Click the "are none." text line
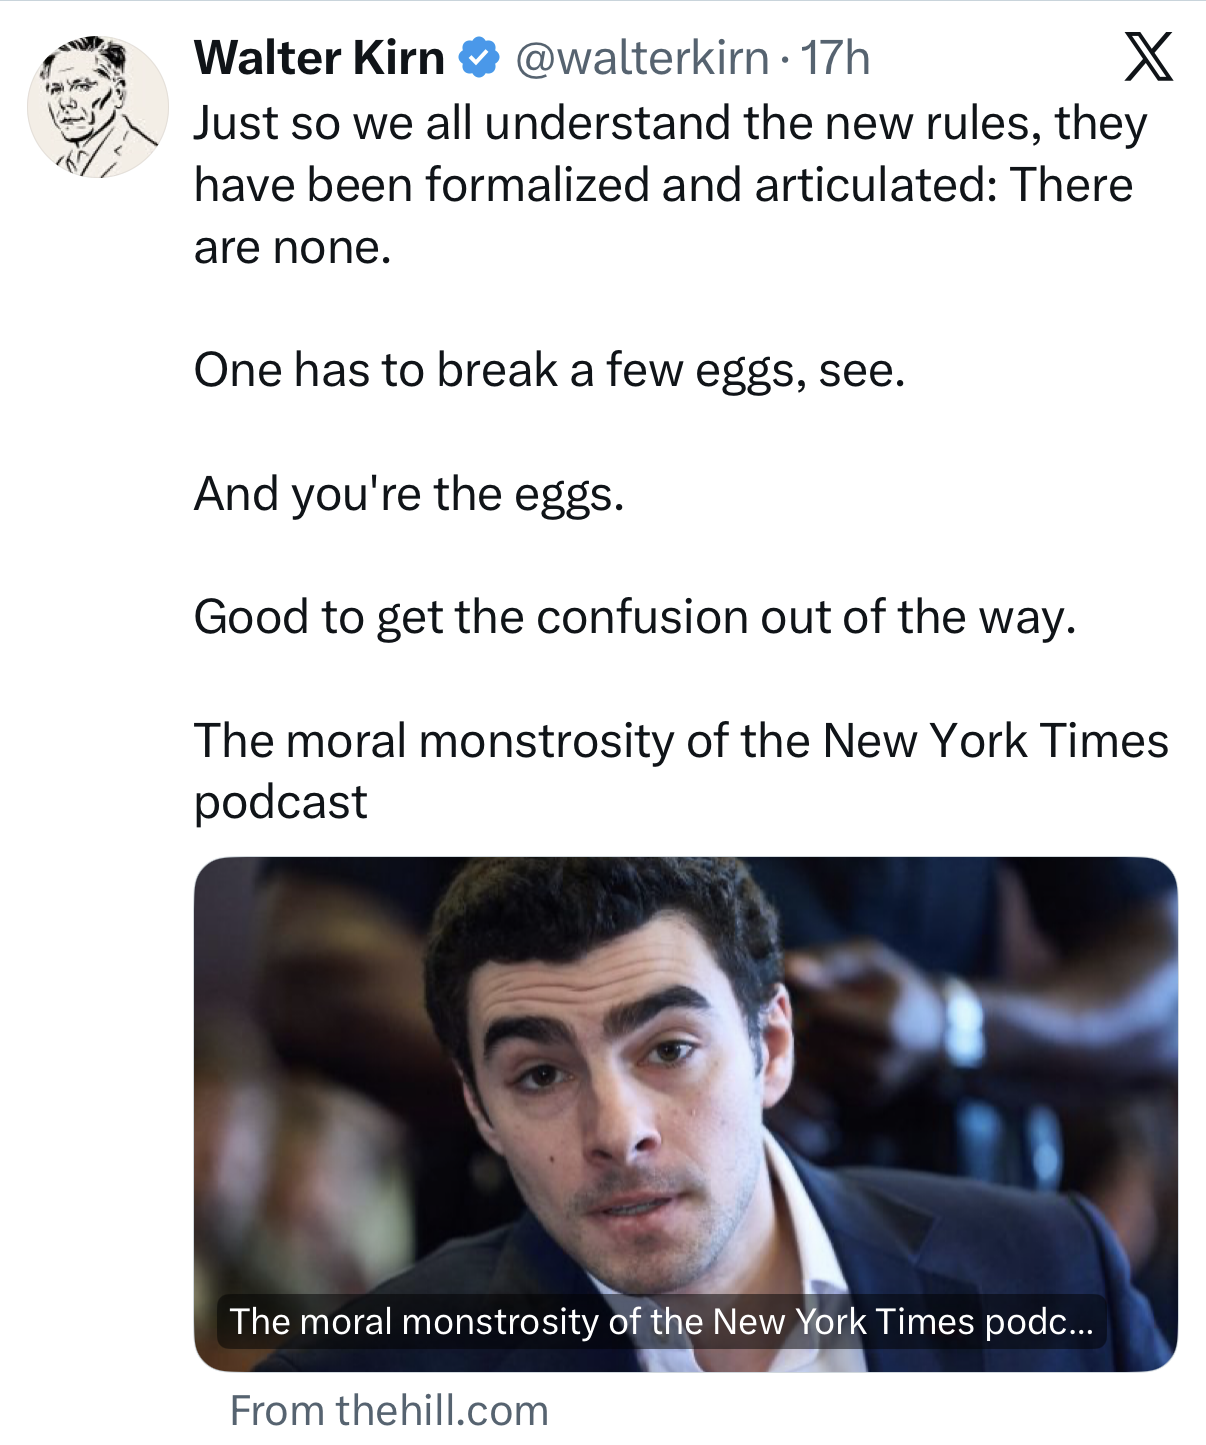1206x1445 pixels. [292, 247]
